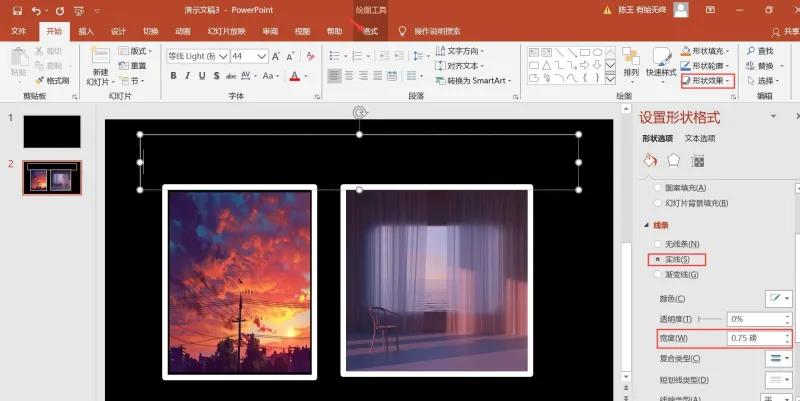800x401 pixels.
Task: Collapse the 线条 section
Action: [x=647, y=225]
